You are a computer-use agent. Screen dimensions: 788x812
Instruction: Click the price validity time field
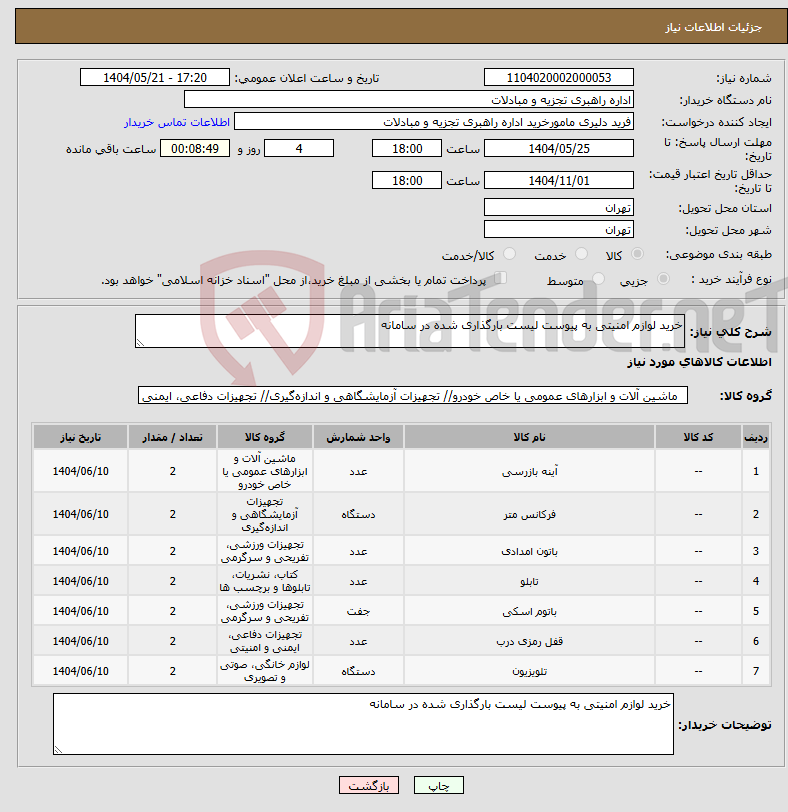pos(407,181)
